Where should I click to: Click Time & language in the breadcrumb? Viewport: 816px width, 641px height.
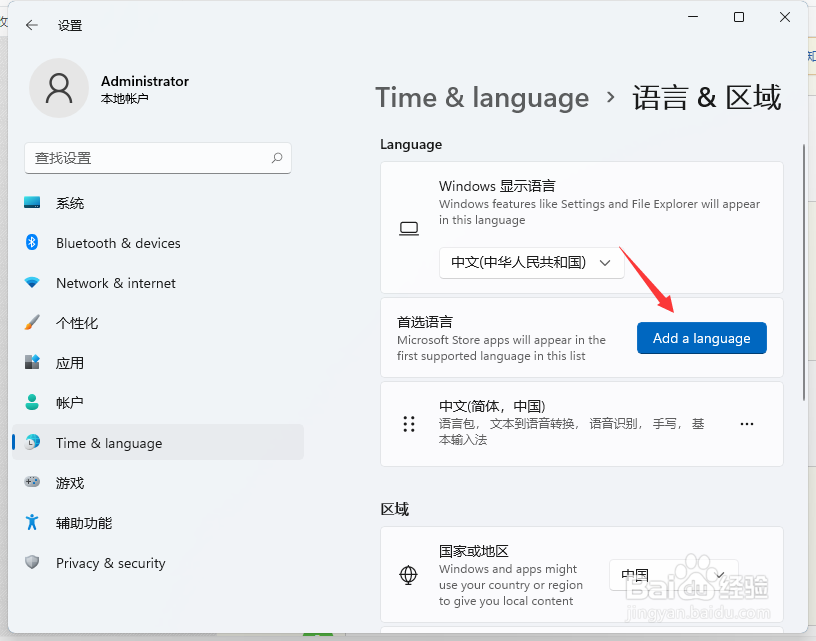pos(482,98)
